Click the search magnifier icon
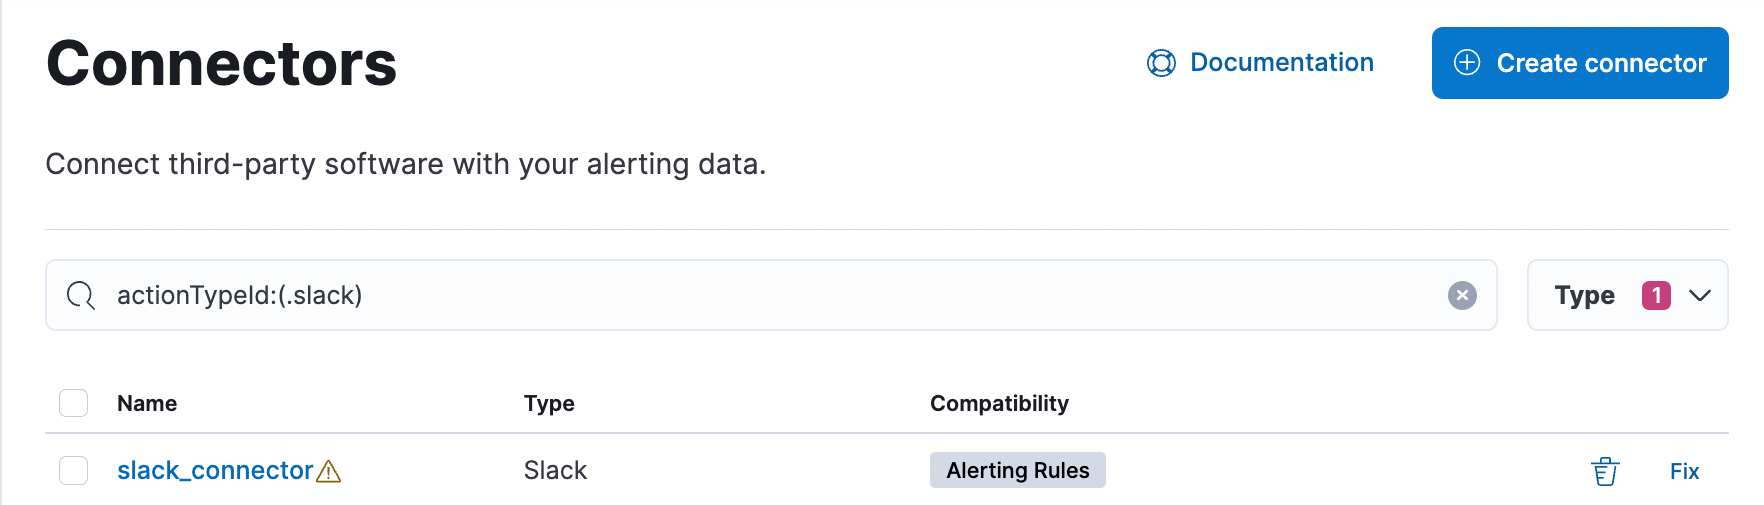 [x=80, y=295]
